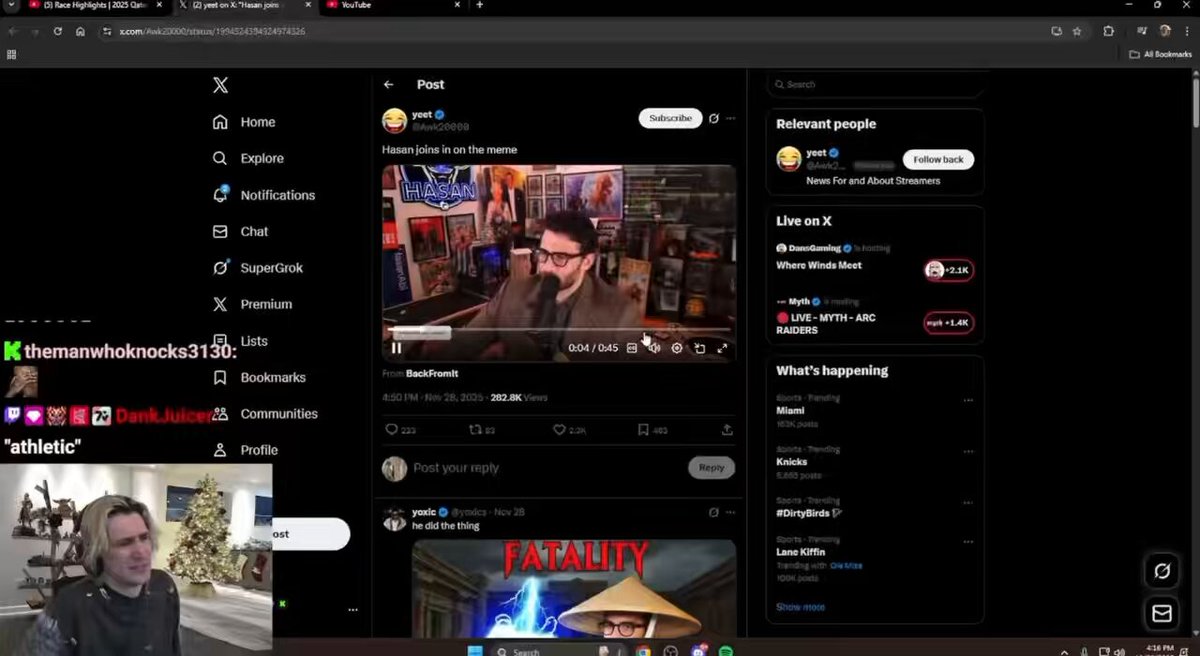
Task: Bookmark this page with star icon
Action: (x=1077, y=31)
